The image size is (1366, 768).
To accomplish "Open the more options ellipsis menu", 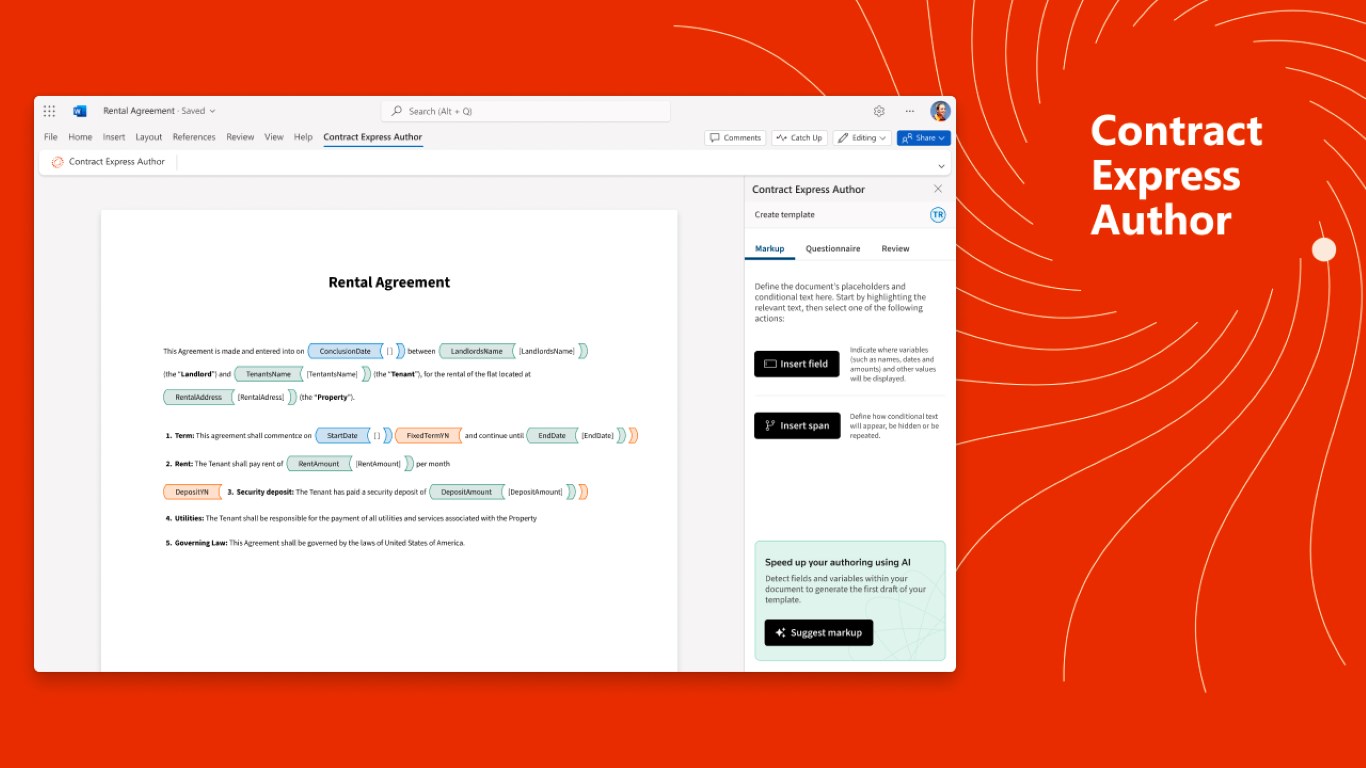I will point(909,111).
